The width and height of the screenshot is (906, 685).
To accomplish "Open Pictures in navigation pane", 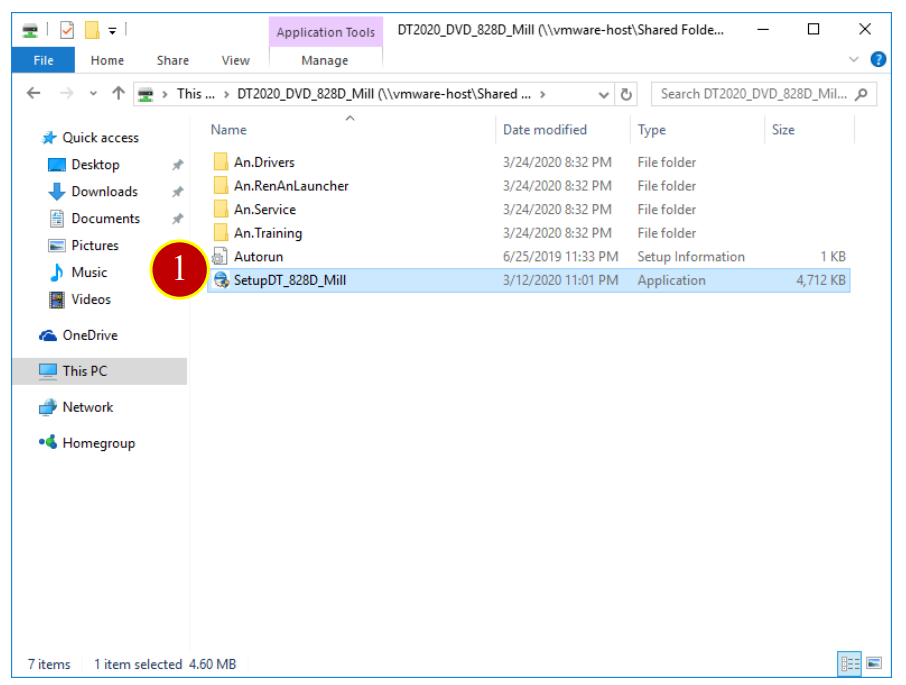I will [95, 245].
